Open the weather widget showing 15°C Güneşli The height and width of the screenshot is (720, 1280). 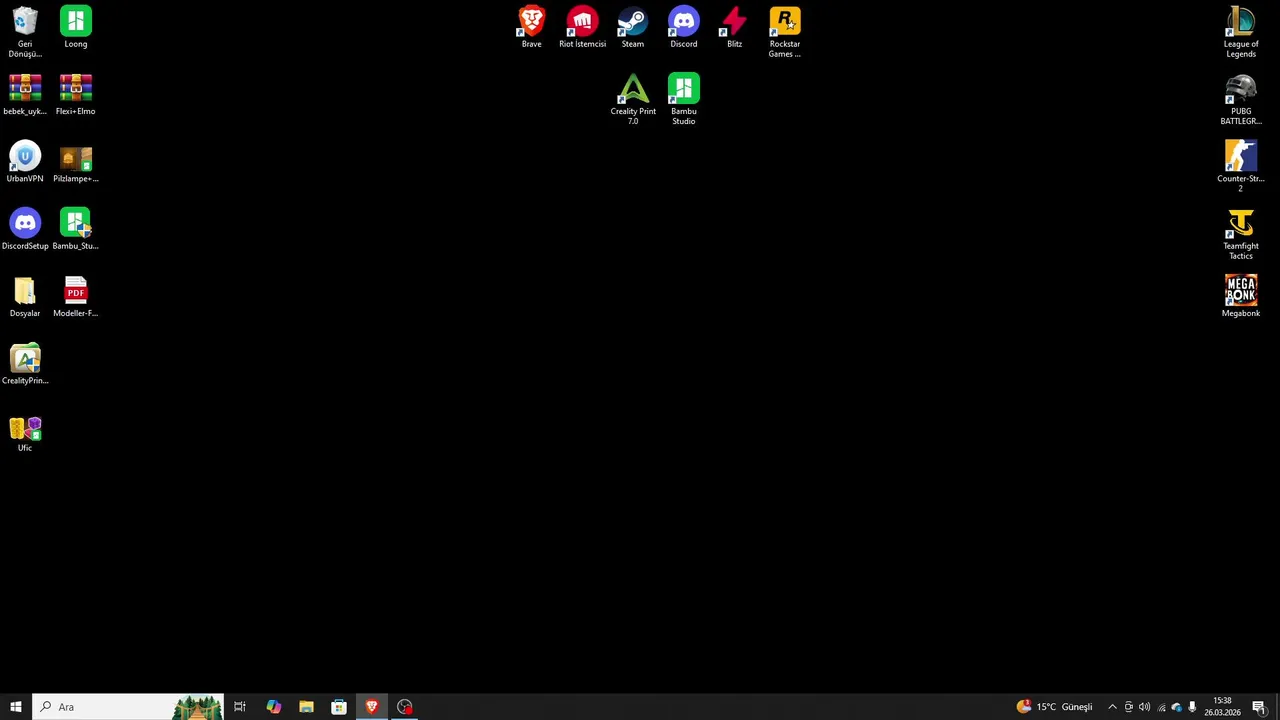[1055, 707]
